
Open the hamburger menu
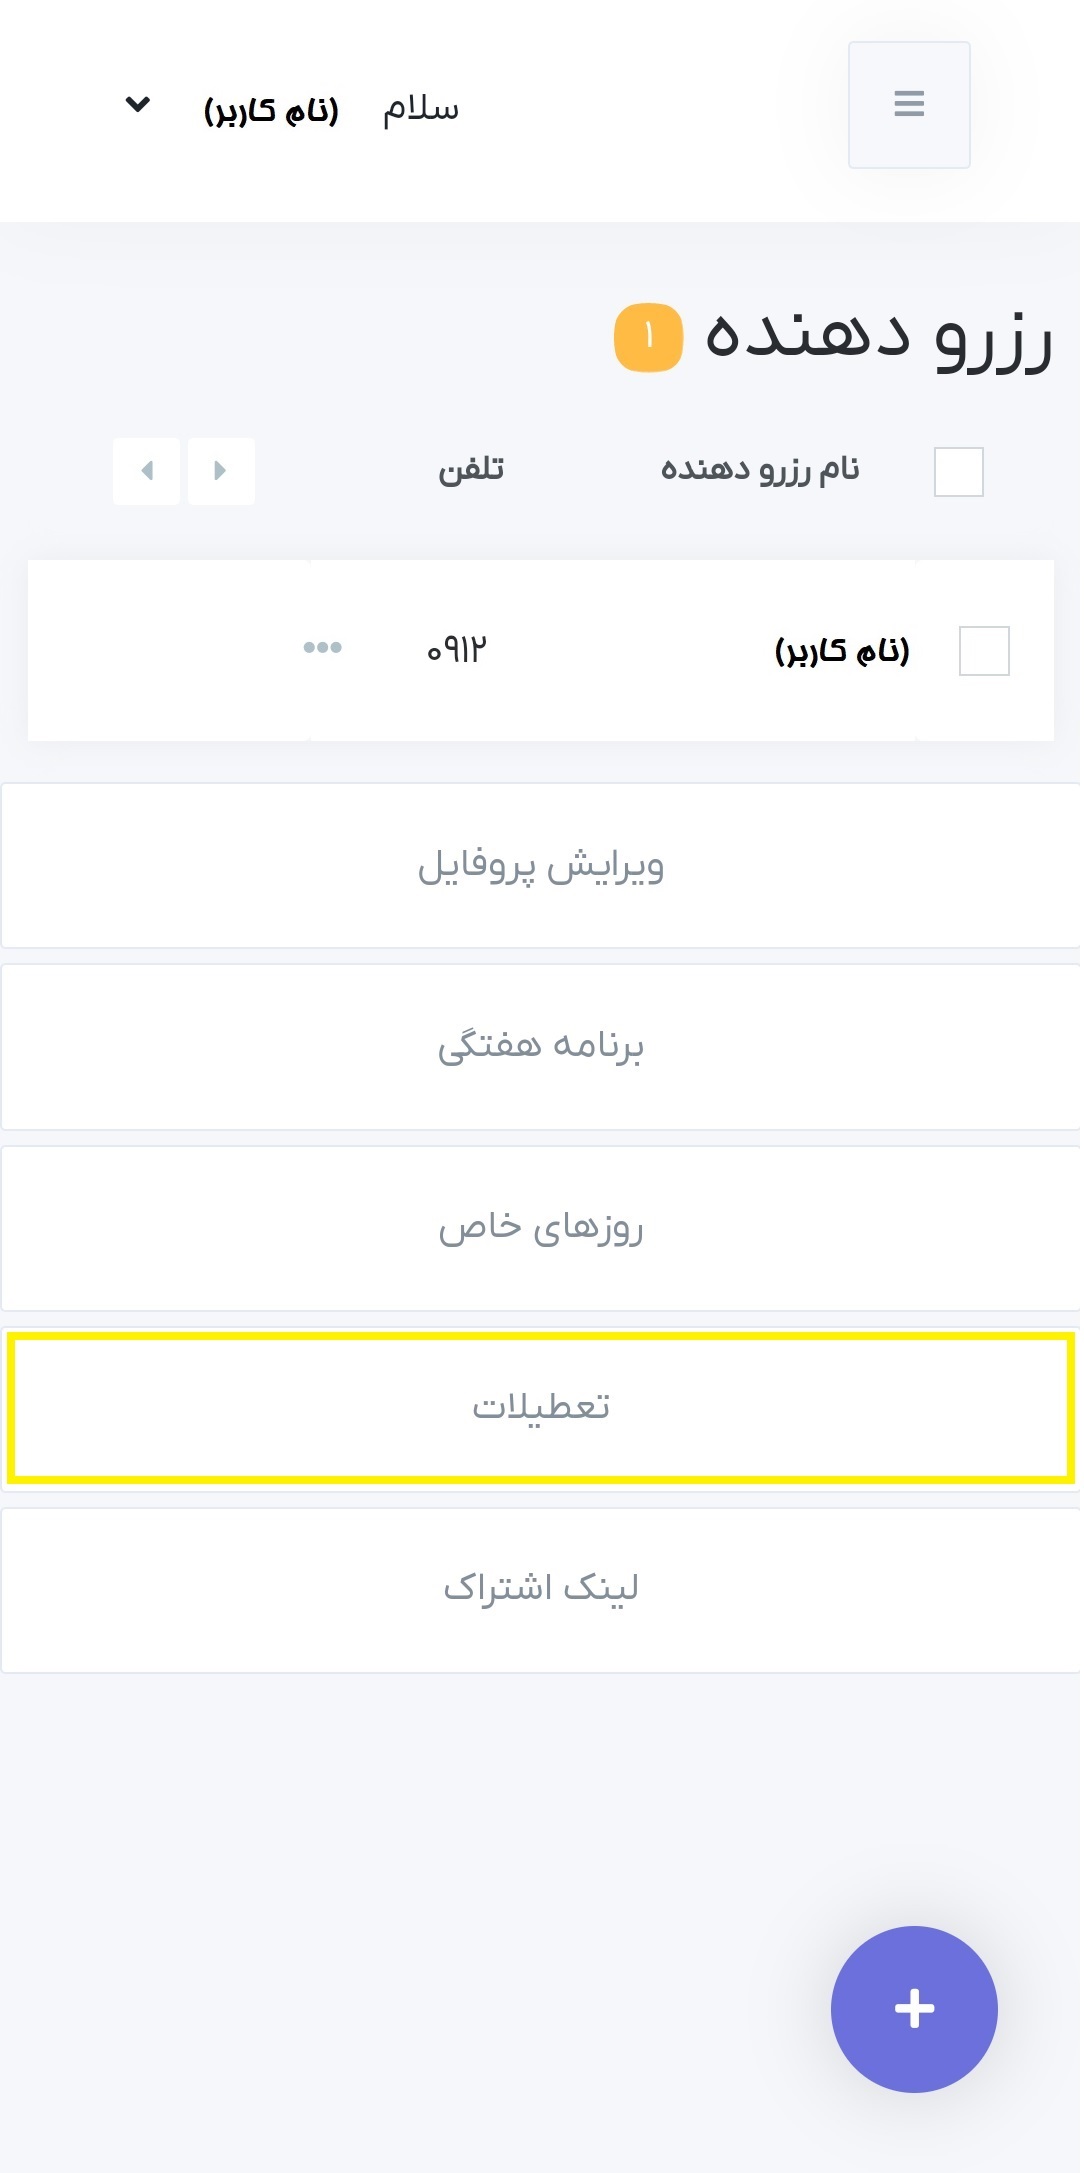pyautogui.click(x=908, y=104)
